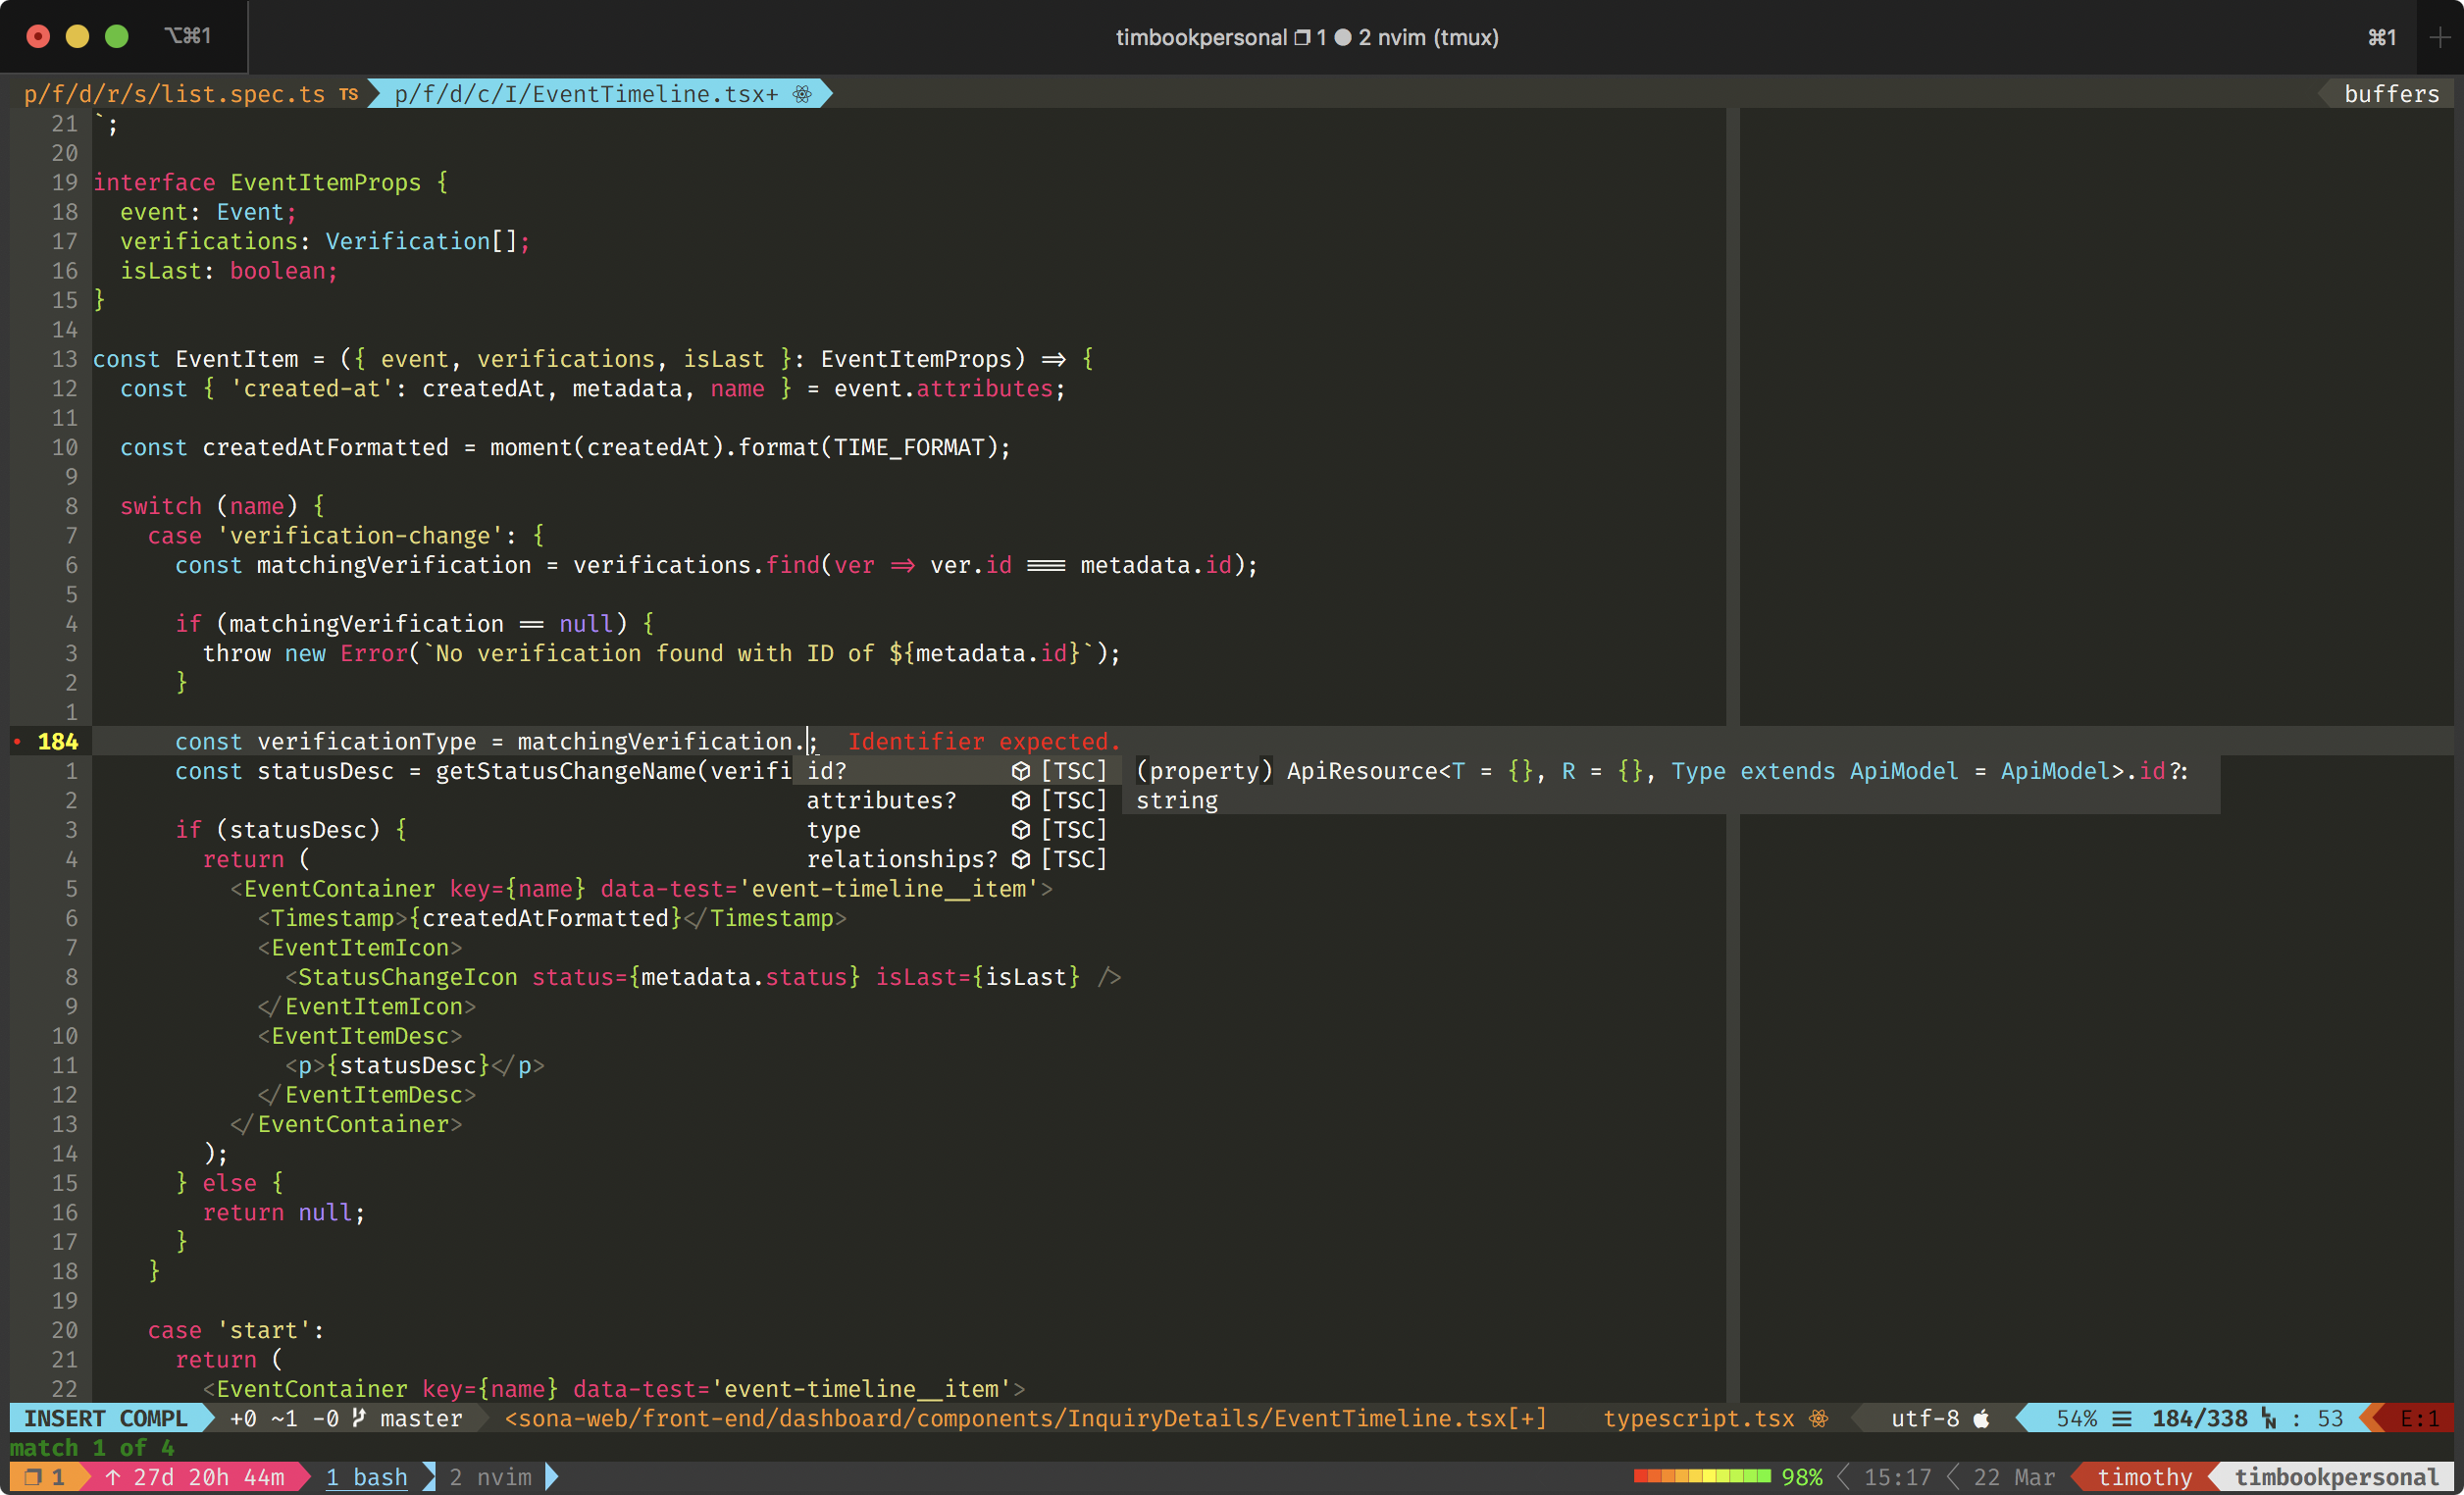Click the battery level color bar
Viewport: 2464px width, 1495px height.
[1702, 1477]
